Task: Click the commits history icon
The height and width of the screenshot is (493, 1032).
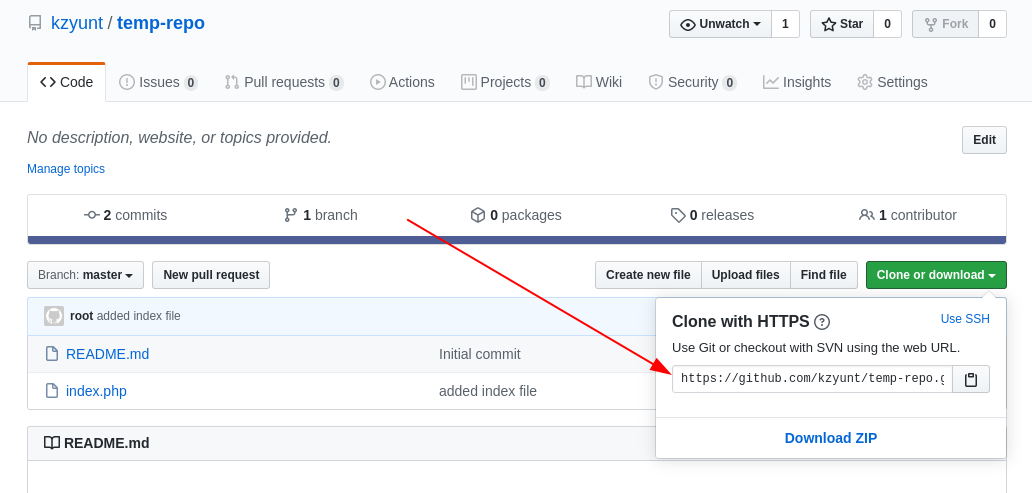Action: [91, 215]
